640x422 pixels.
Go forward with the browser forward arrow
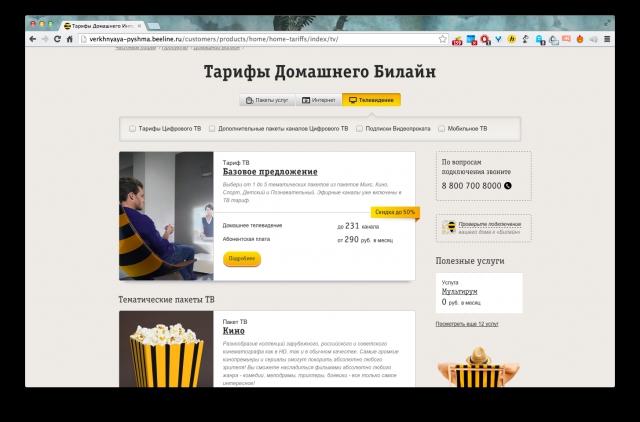click(45, 39)
